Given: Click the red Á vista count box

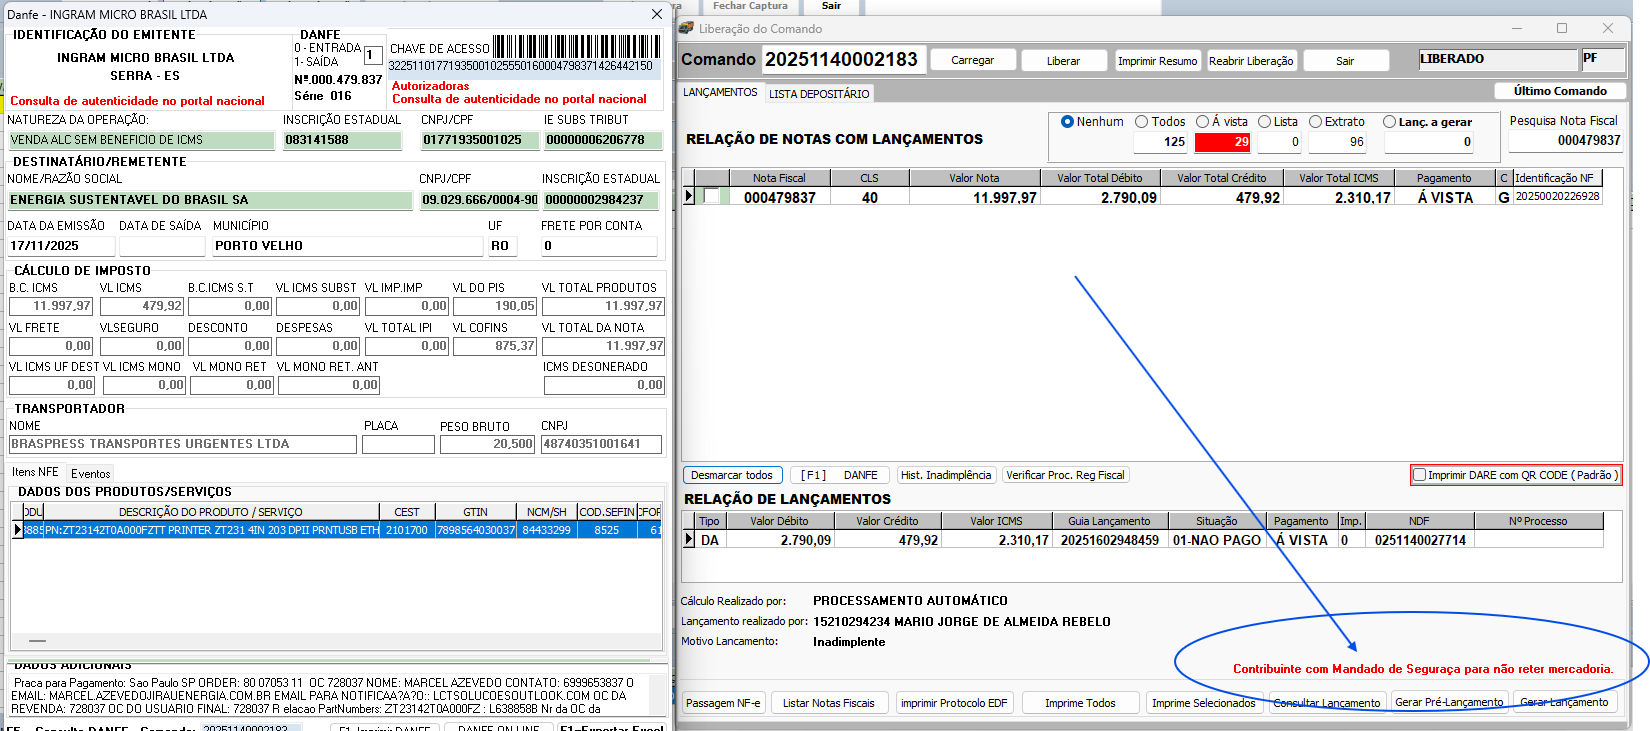Looking at the screenshot, I should 1222,142.
